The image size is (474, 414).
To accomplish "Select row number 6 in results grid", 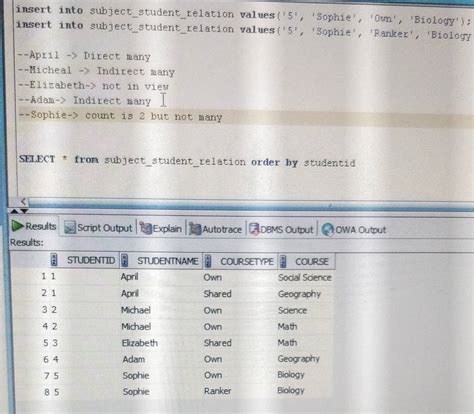I will (x=46, y=359).
